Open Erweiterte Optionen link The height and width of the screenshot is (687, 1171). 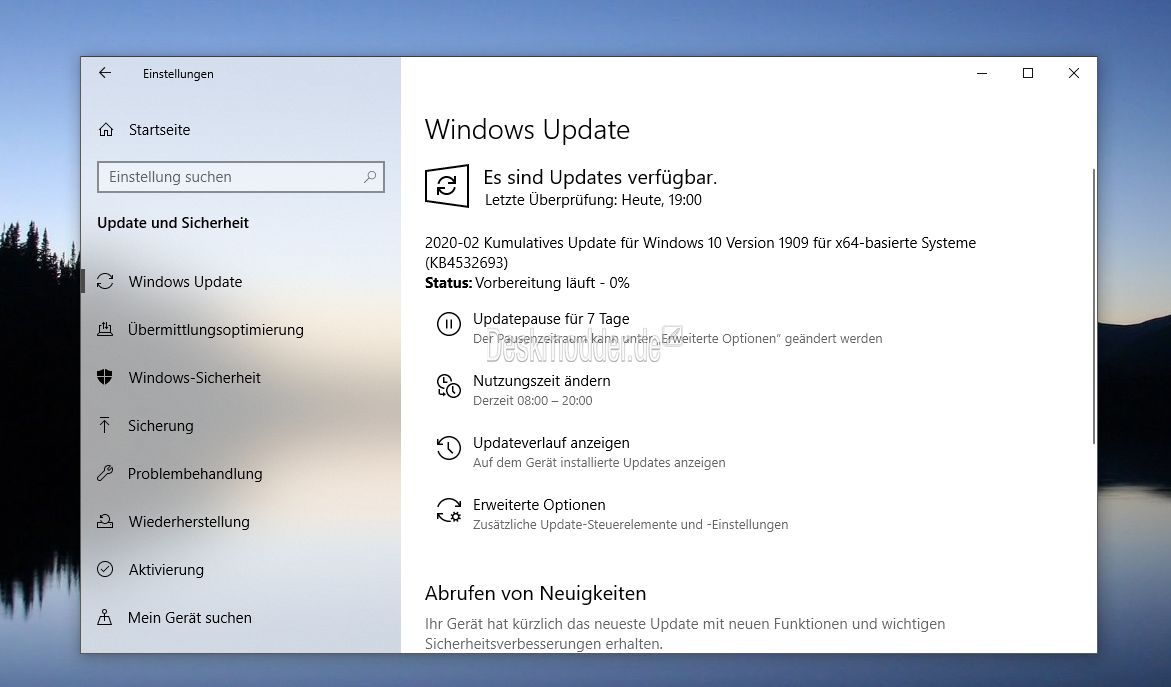point(539,505)
